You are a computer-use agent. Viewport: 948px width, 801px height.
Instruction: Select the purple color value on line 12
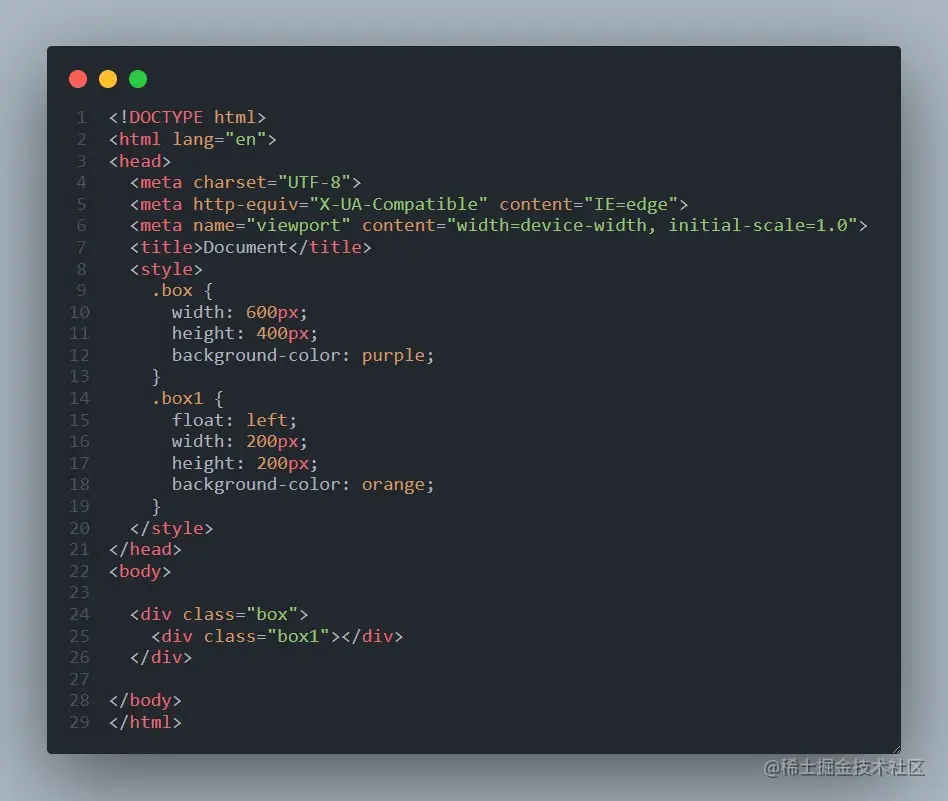coord(394,355)
